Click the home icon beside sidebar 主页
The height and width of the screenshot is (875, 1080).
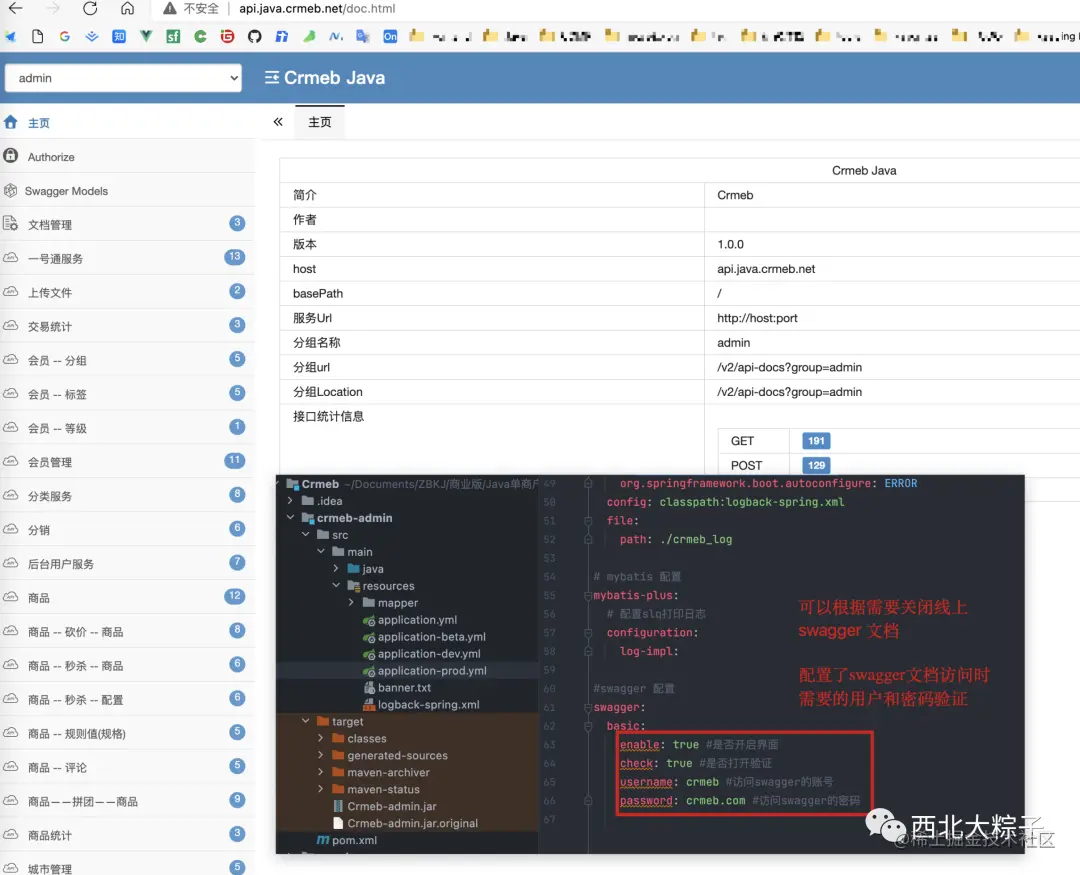(x=10, y=123)
